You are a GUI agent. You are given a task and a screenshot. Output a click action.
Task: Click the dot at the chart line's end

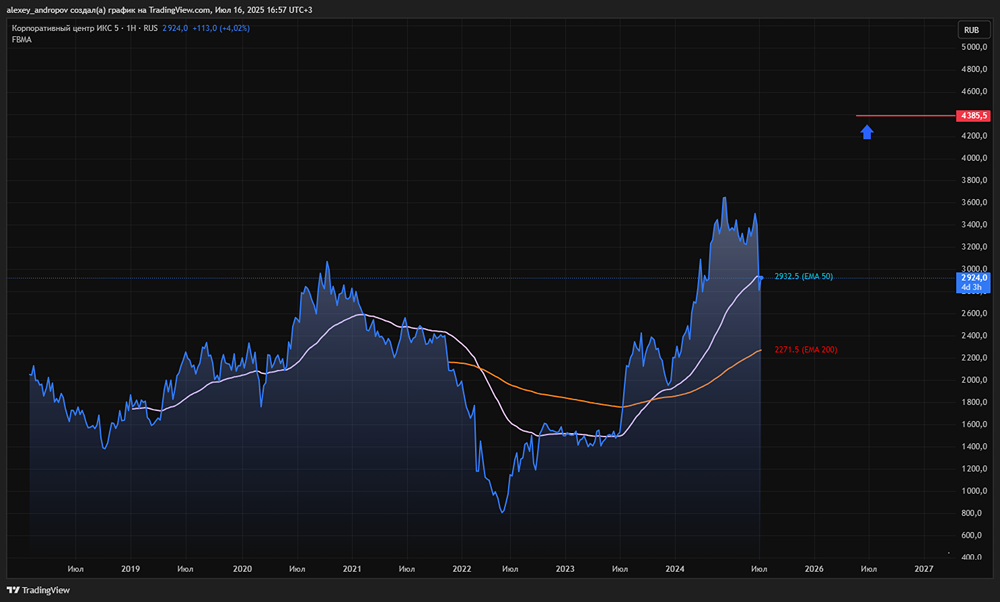coord(761,277)
